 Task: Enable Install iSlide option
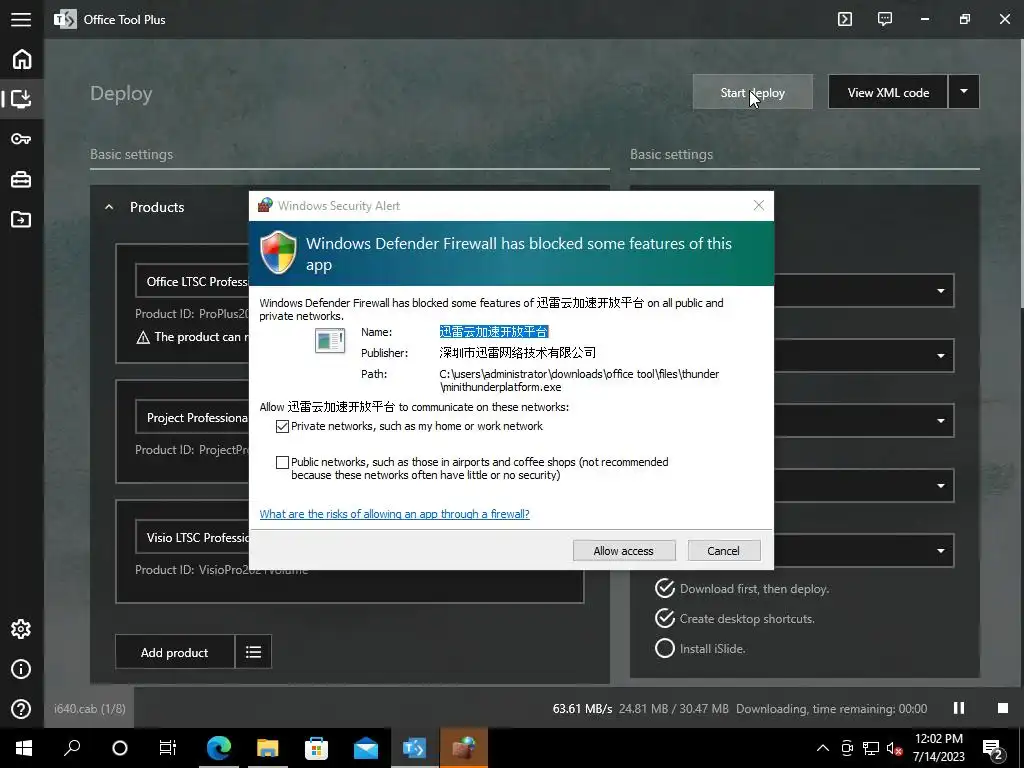point(665,648)
